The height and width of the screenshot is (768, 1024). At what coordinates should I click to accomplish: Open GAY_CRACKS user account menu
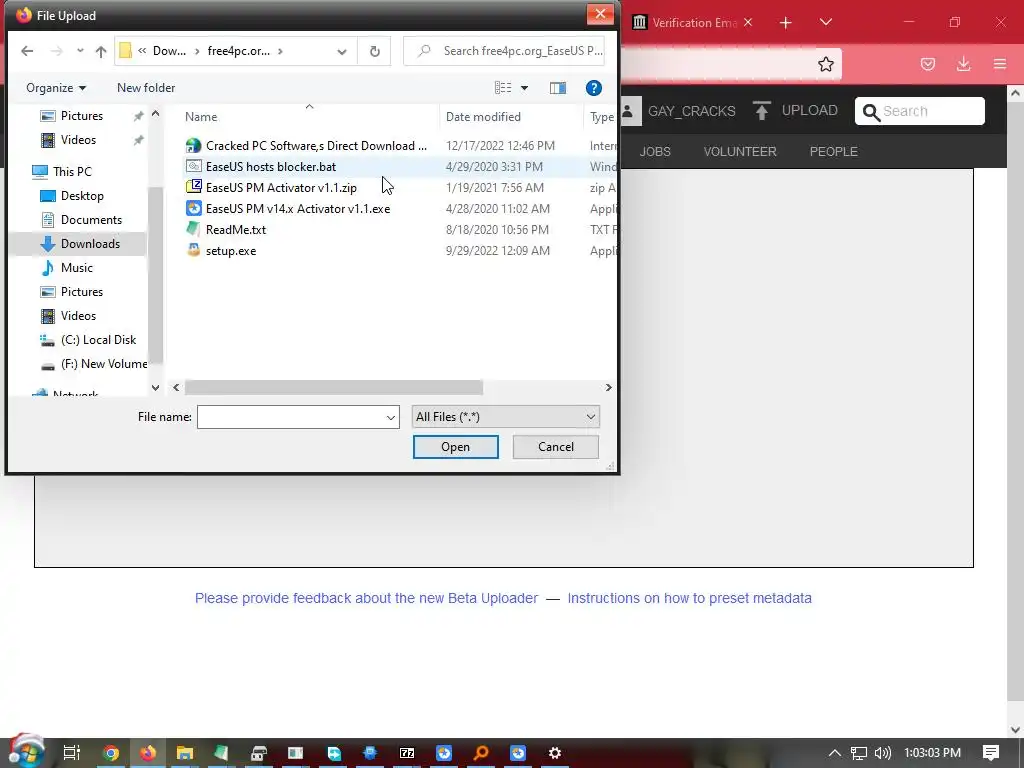[679, 111]
